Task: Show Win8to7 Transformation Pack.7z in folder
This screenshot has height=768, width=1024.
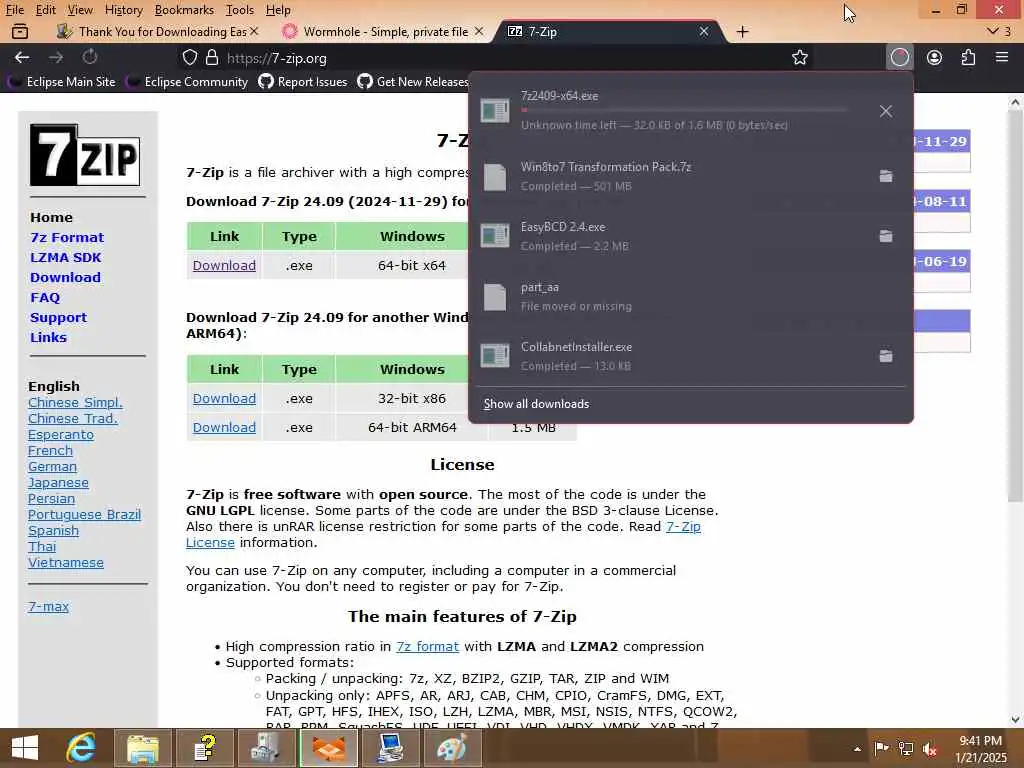Action: pos(886,176)
